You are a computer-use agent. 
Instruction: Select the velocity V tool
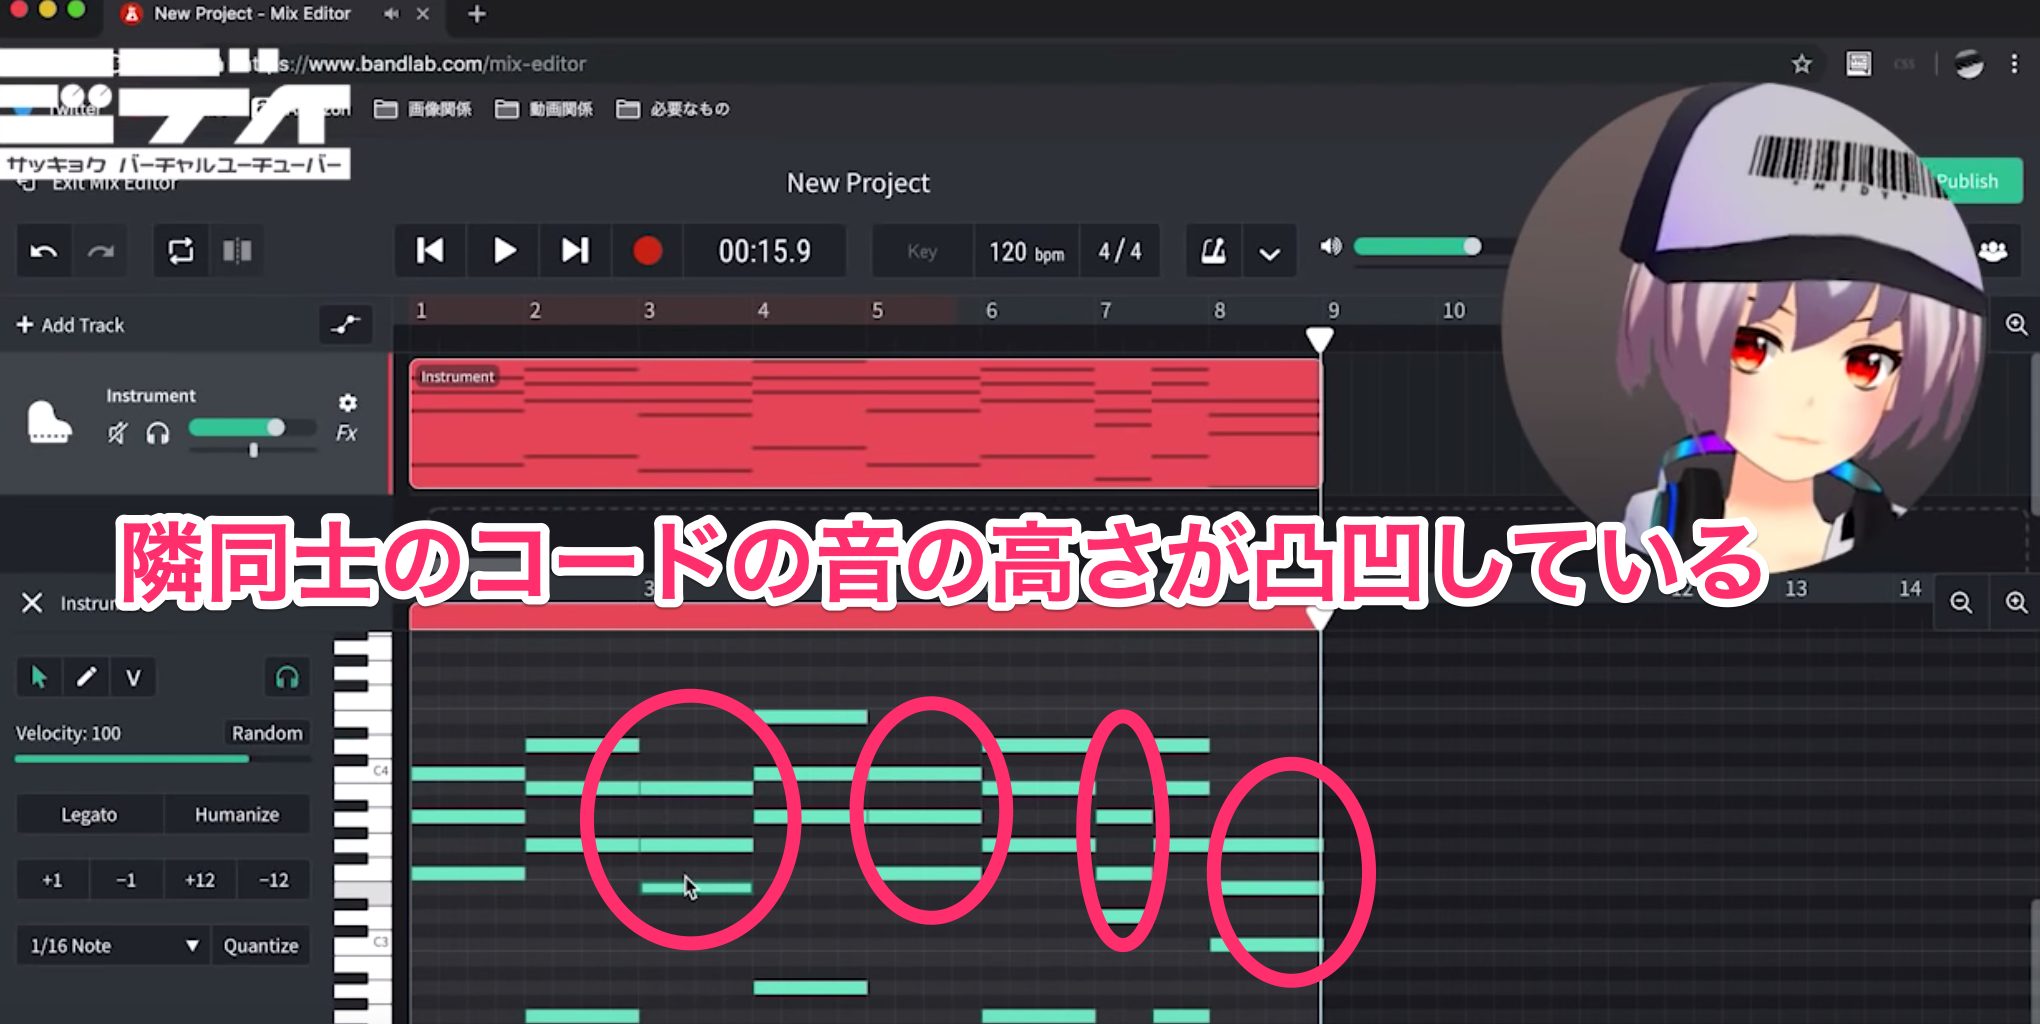(x=133, y=677)
